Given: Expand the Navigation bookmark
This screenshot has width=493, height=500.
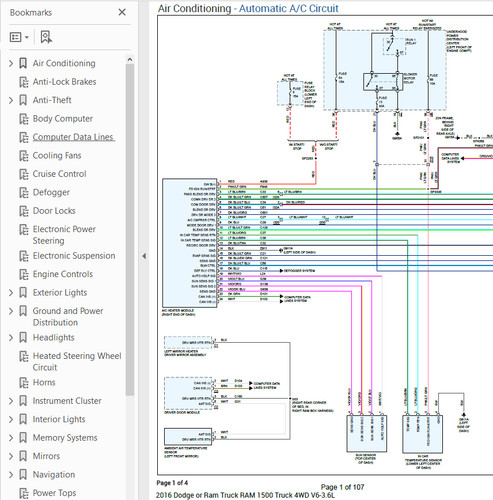Looking at the screenshot, I should coord(11,474).
